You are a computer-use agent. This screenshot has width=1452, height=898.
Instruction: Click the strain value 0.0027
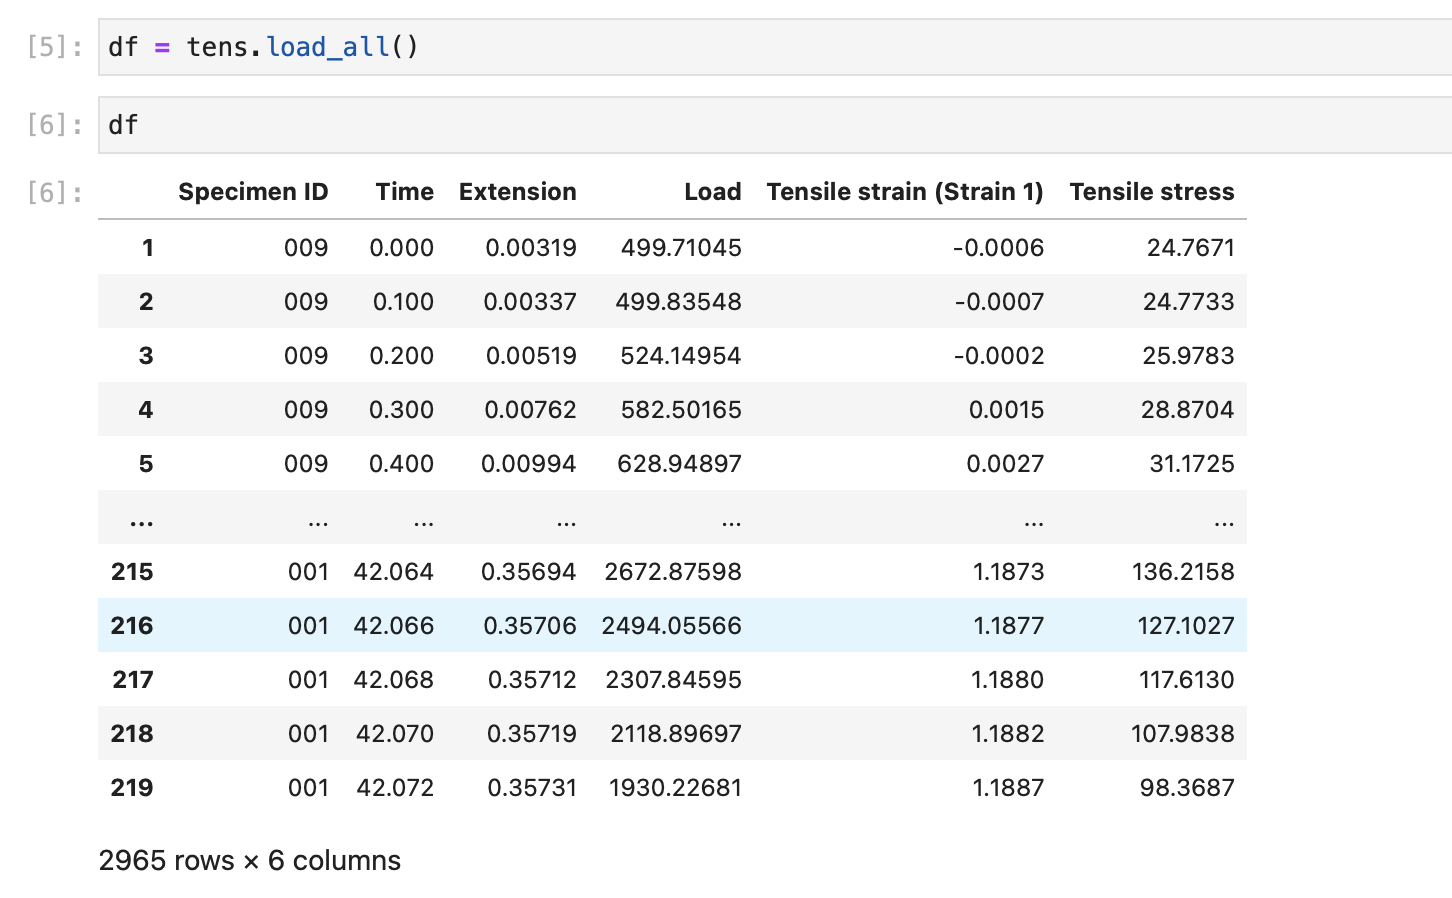coord(1005,464)
